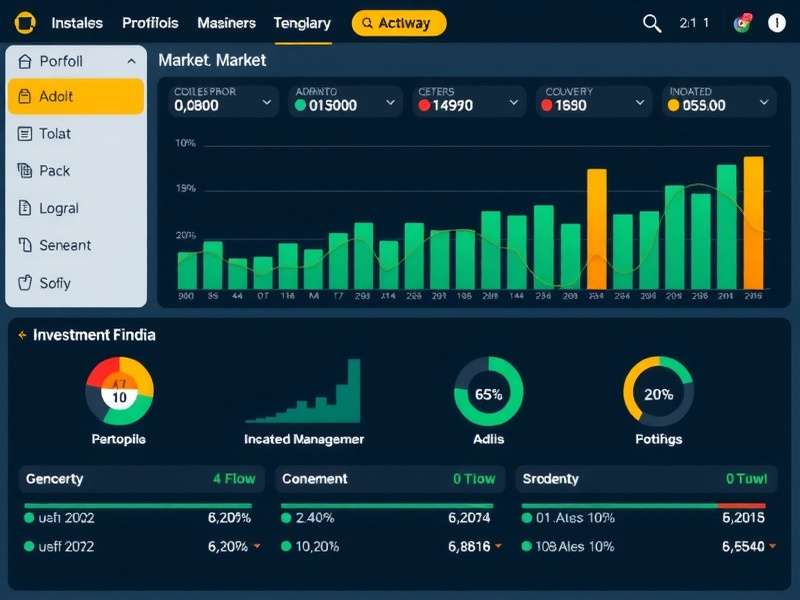
Task: Open the Tolat list icon
Action: pyautogui.click(x=25, y=134)
